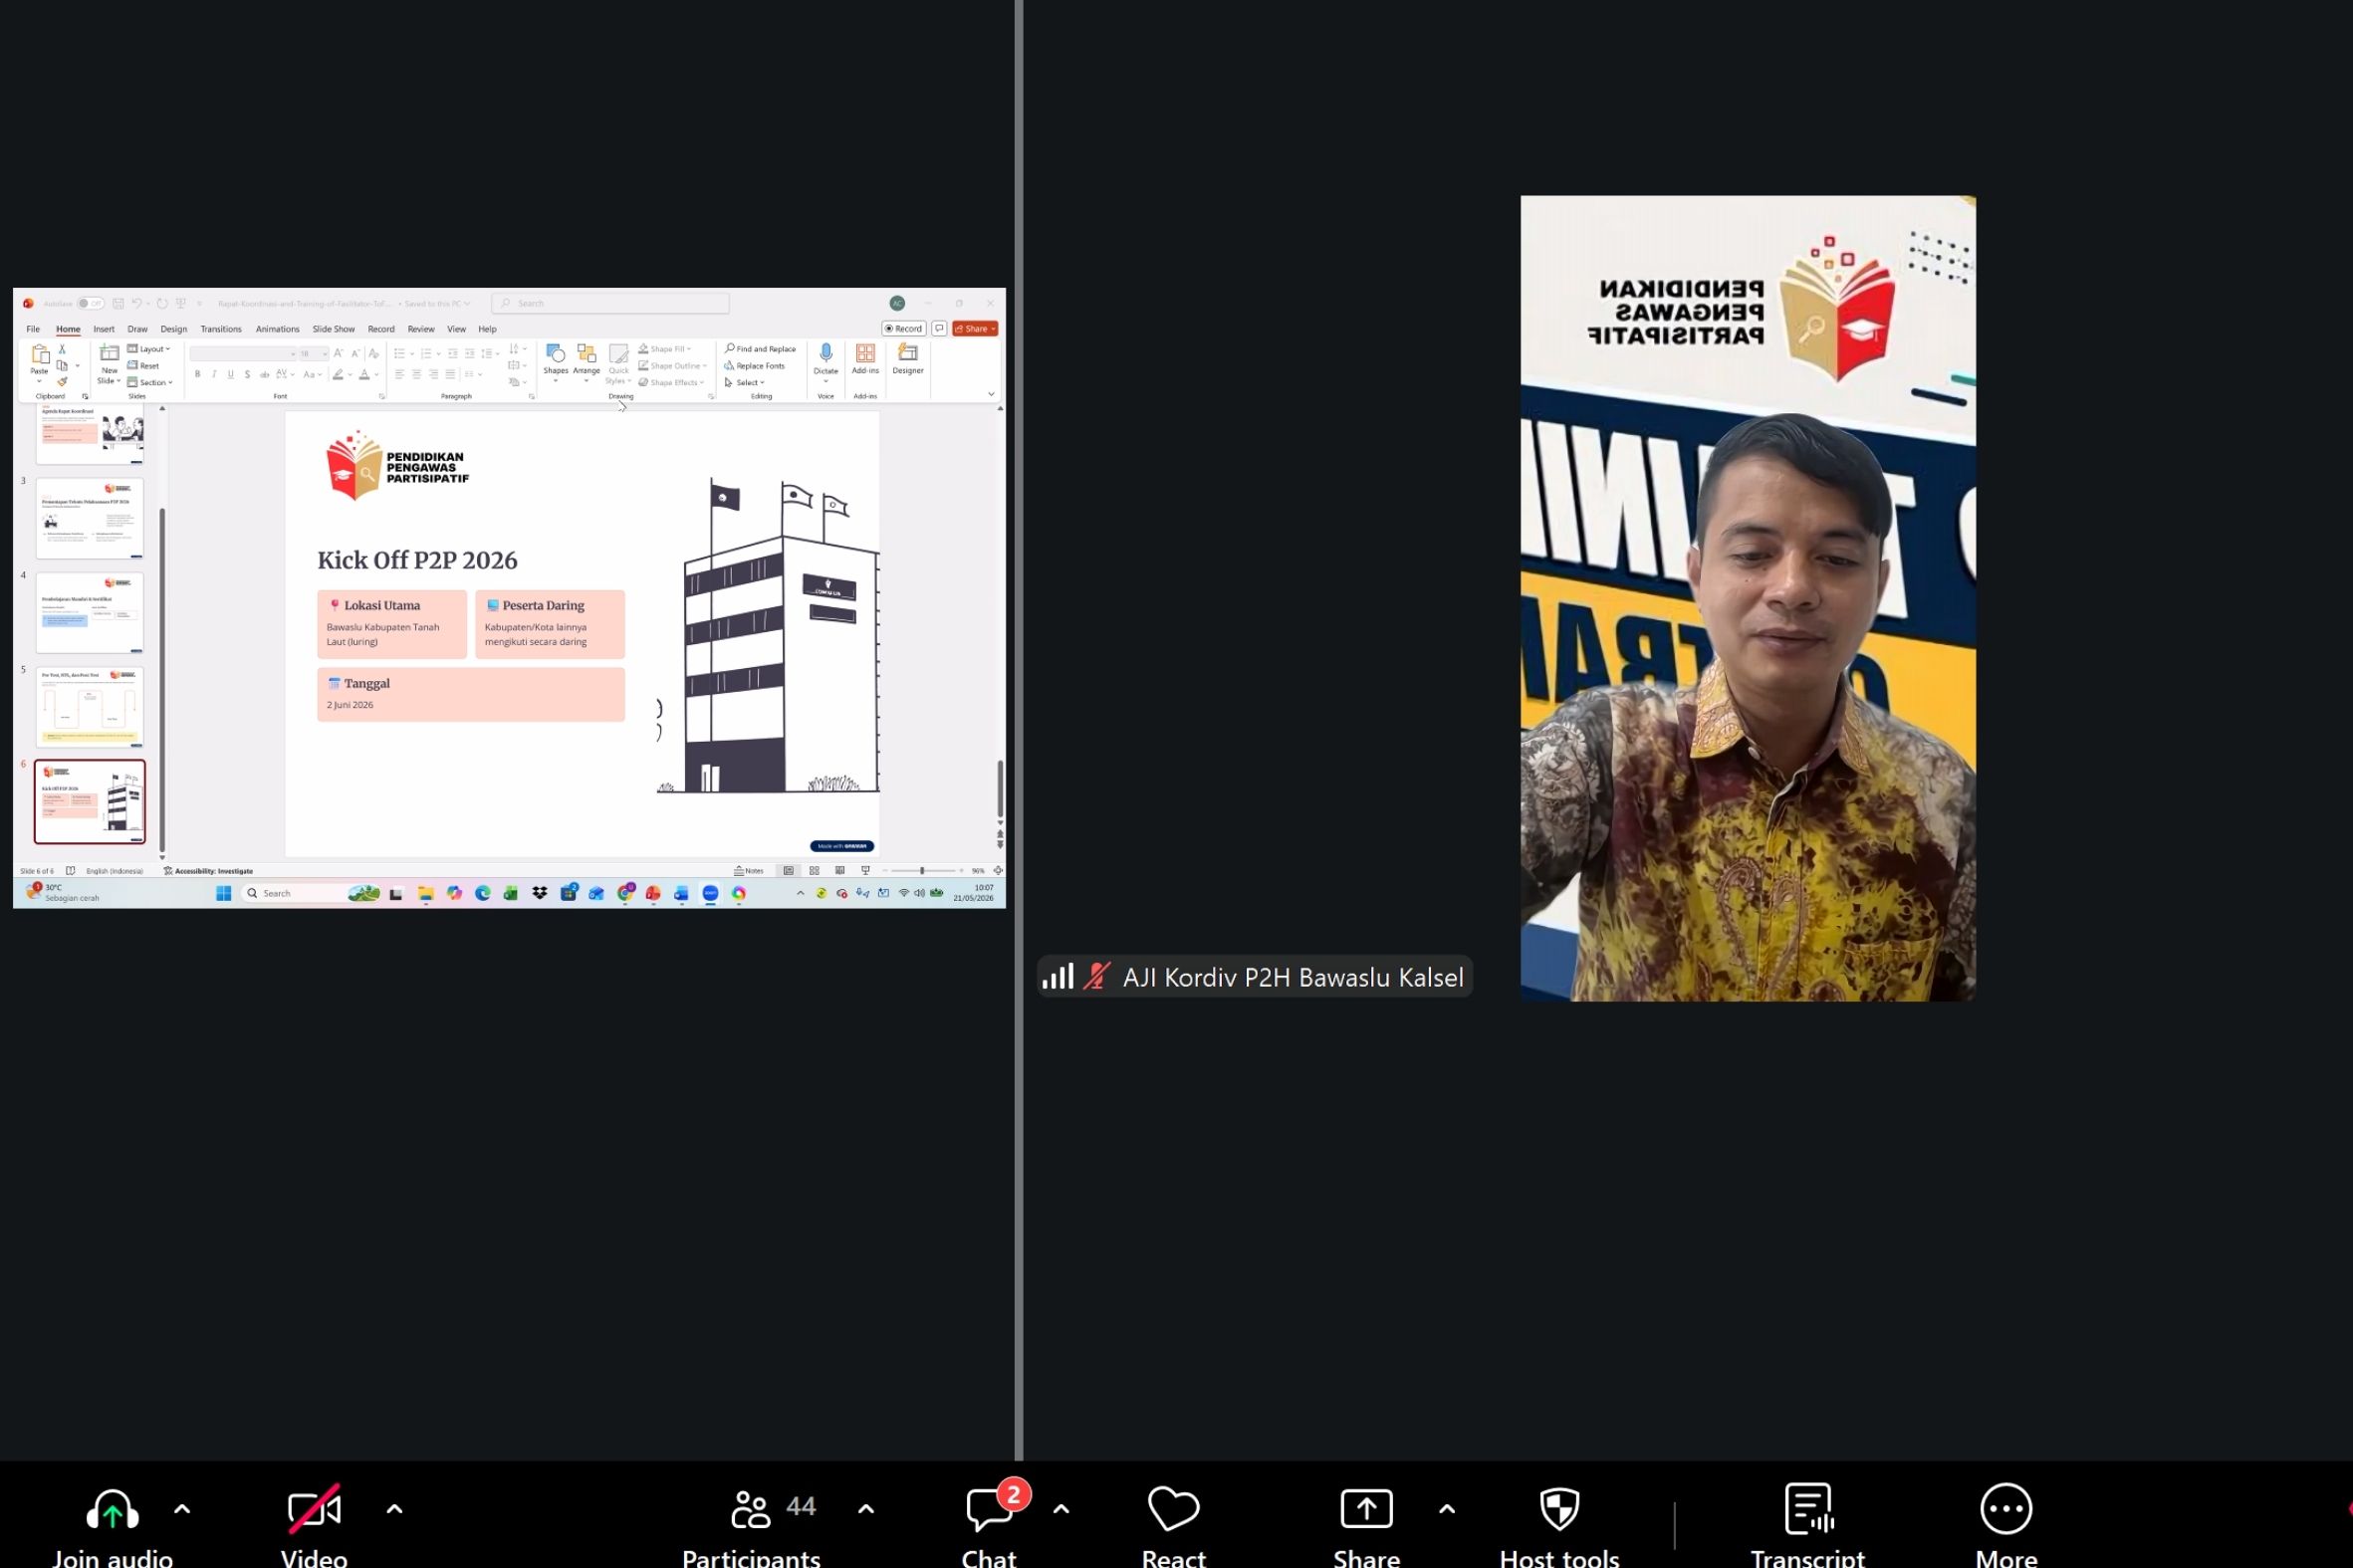Image resolution: width=2353 pixels, height=1568 pixels.
Task: Click the Kick Off P2P 2026 slide title
Action: (417, 560)
